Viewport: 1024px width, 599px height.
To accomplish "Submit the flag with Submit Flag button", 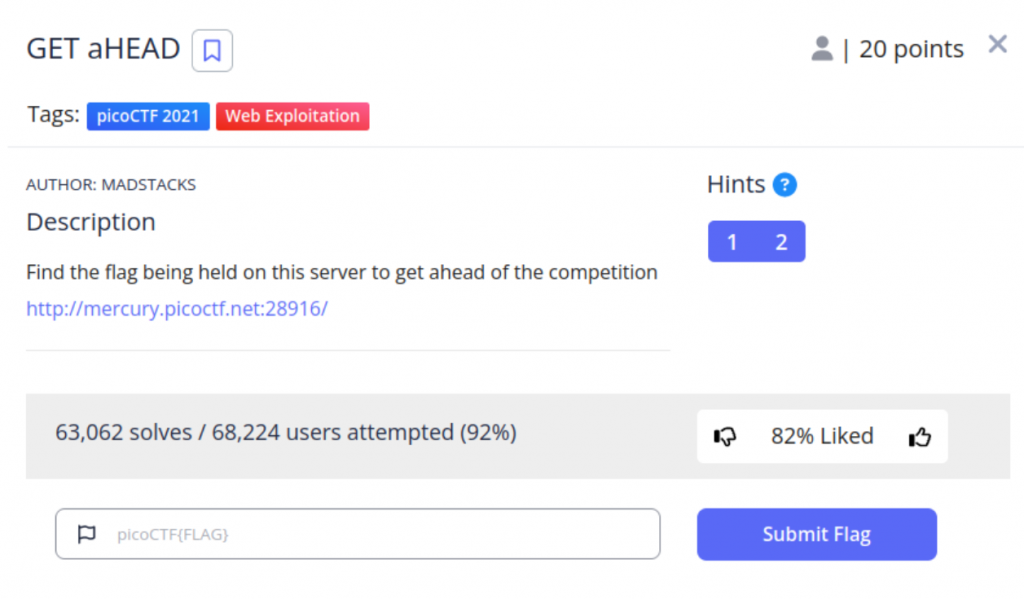I will [x=816, y=534].
